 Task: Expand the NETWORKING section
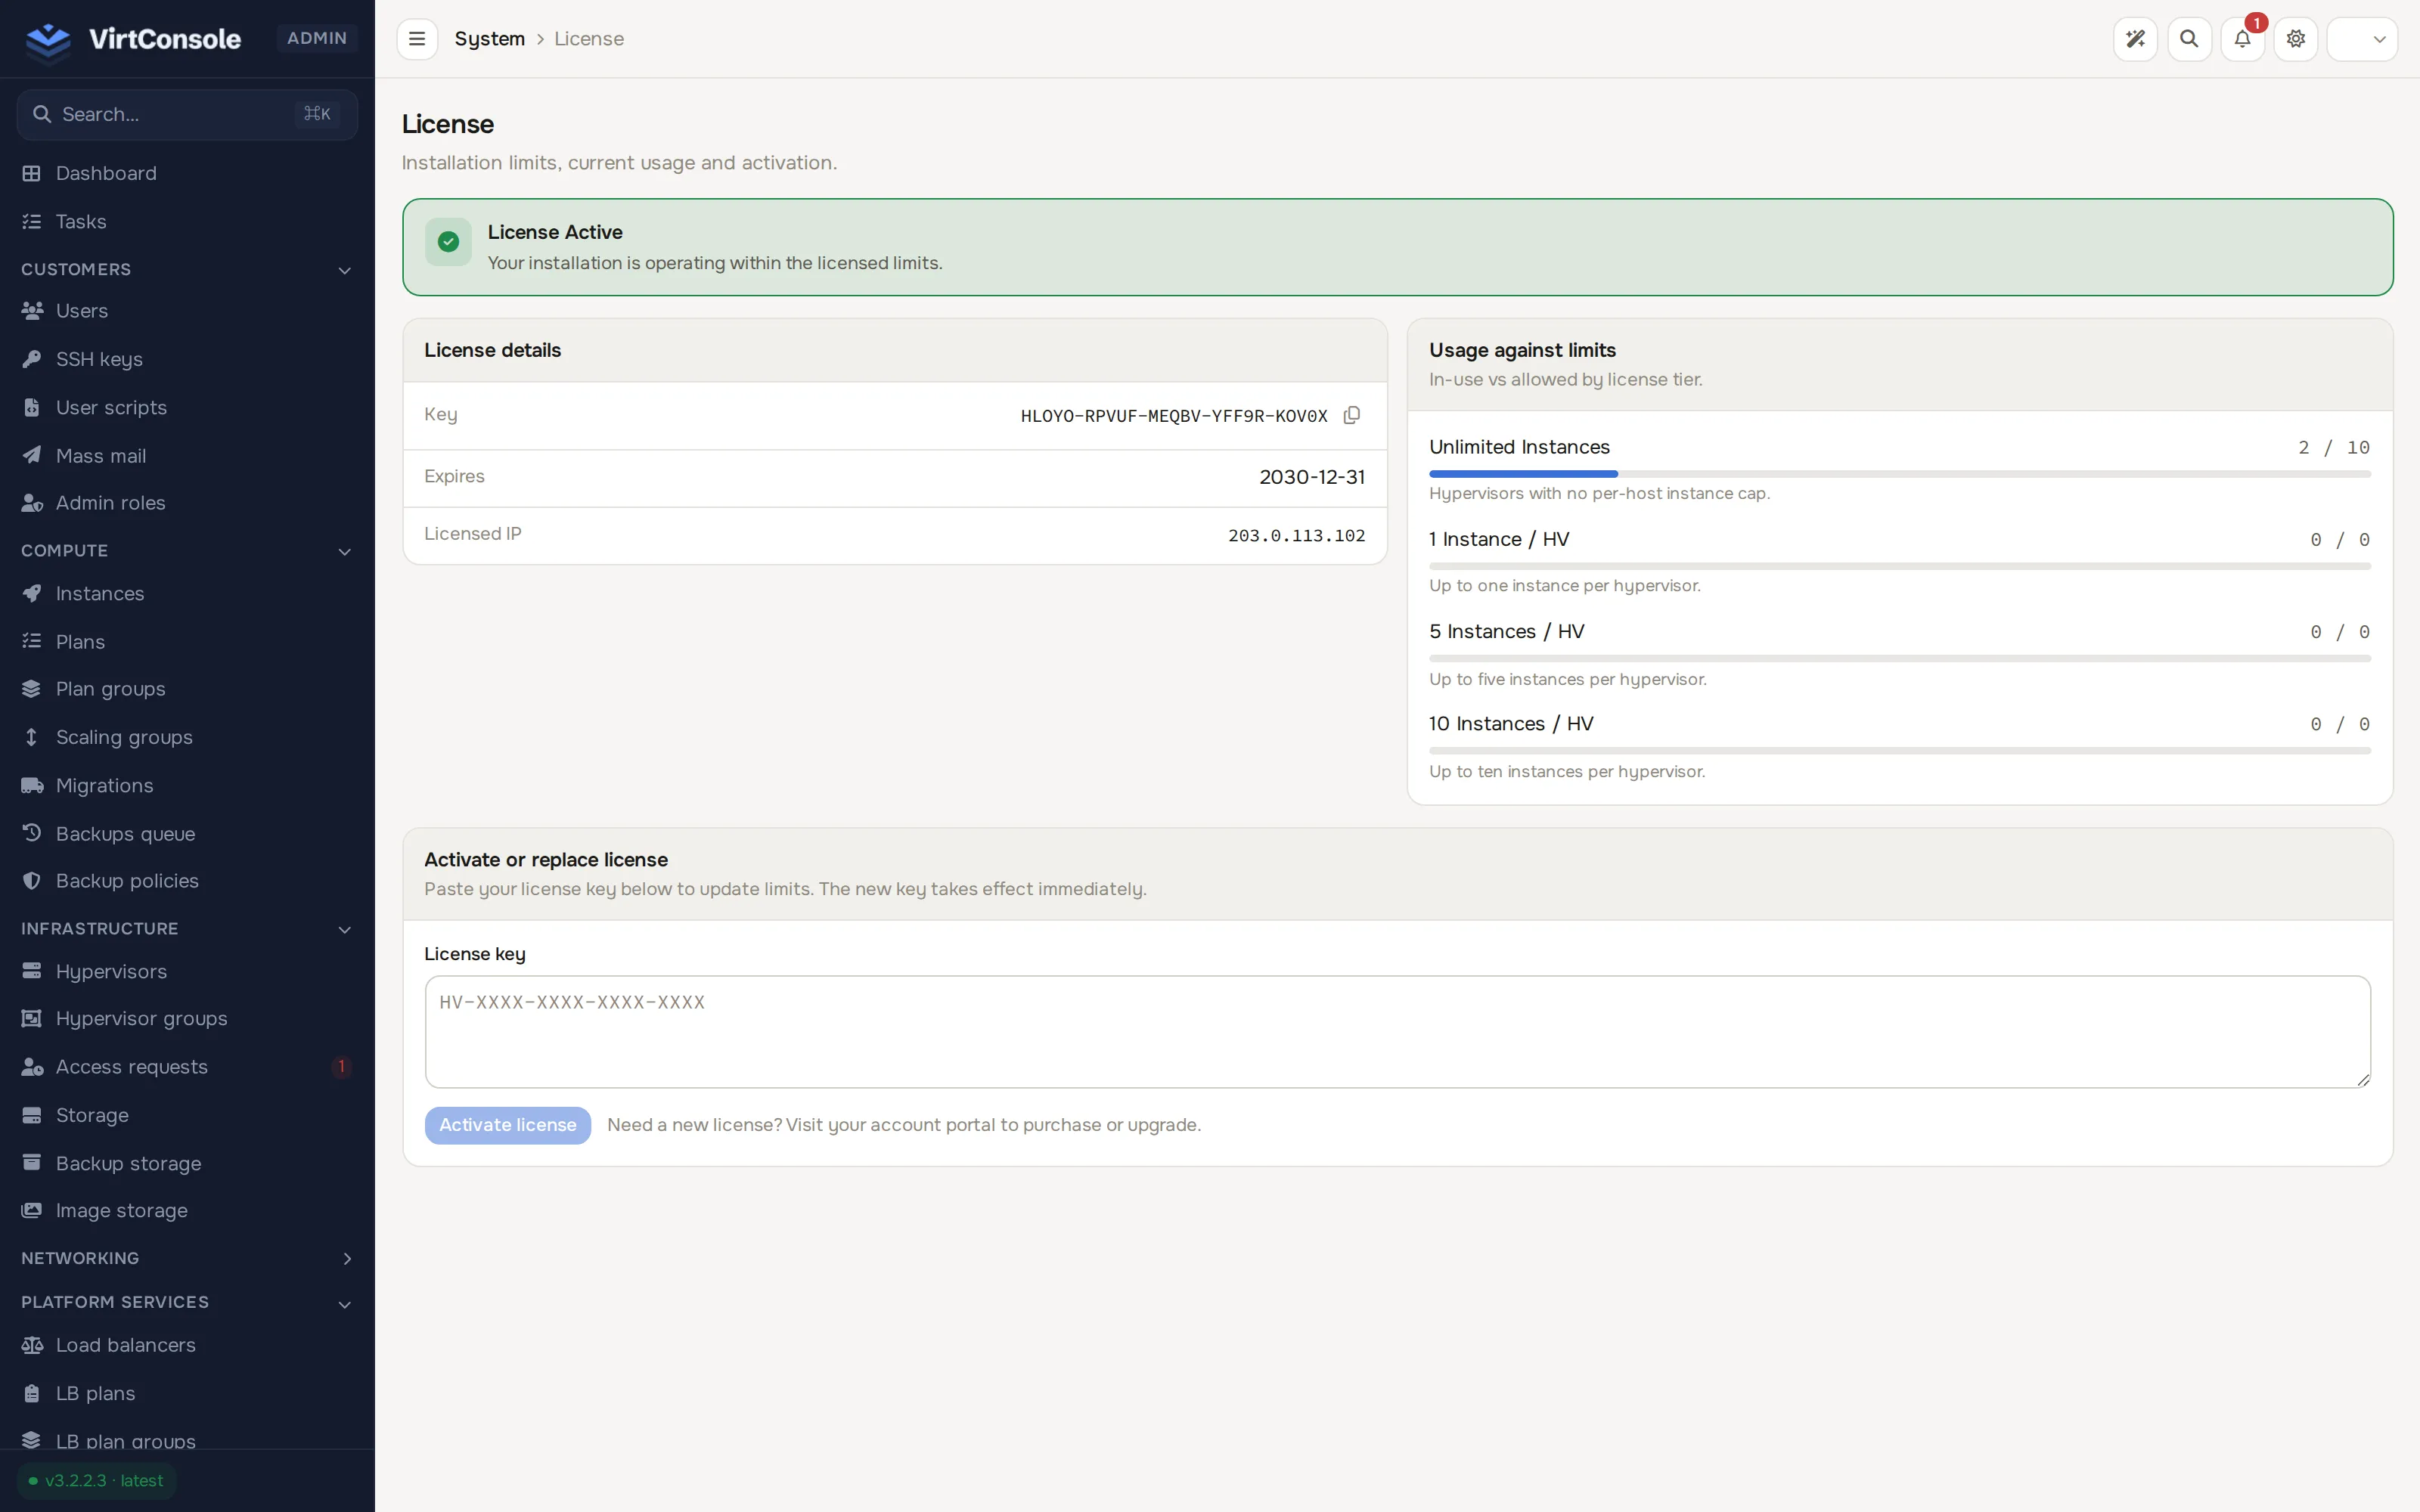pyautogui.click(x=187, y=1258)
